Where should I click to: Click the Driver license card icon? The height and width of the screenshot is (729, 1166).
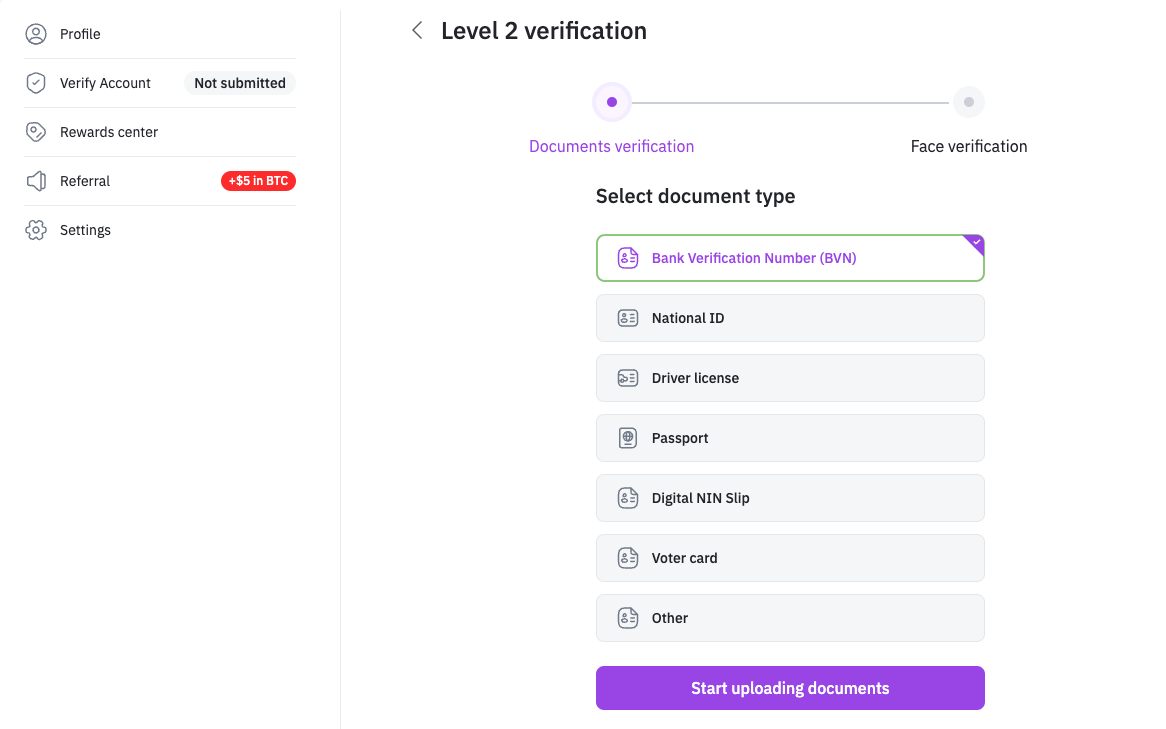pos(628,378)
